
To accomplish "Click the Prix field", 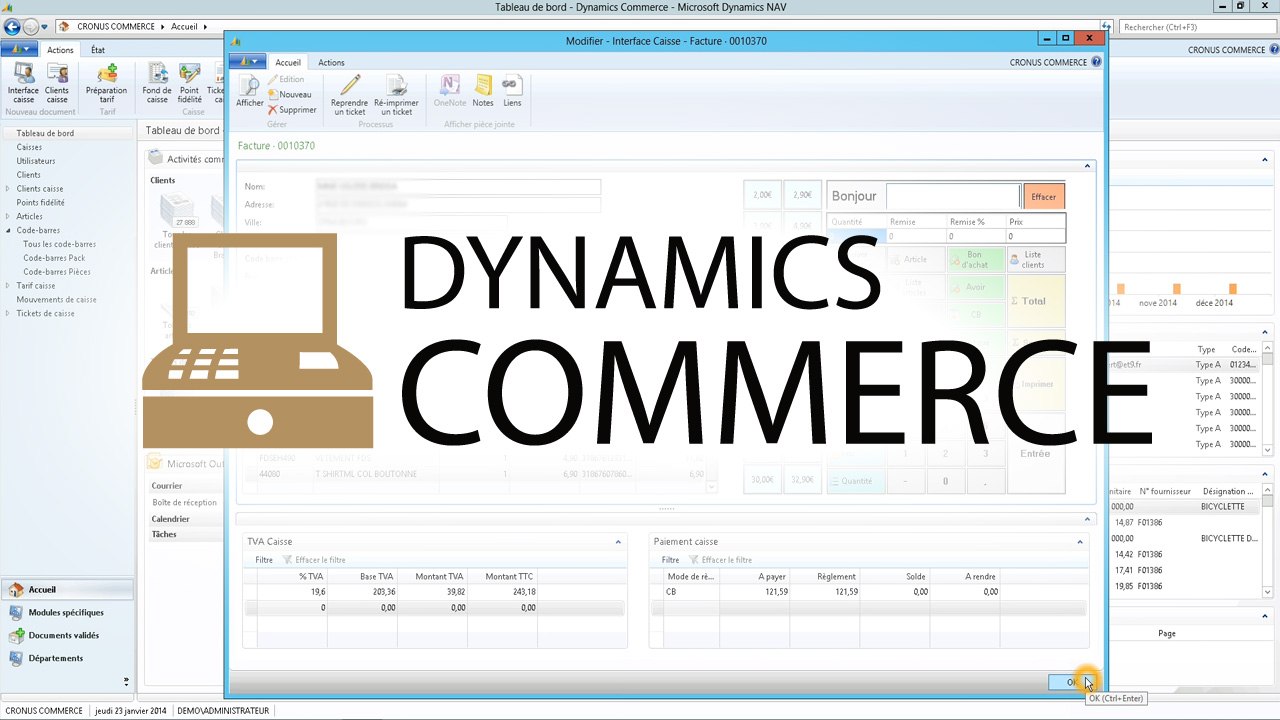I will [x=1035, y=236].
